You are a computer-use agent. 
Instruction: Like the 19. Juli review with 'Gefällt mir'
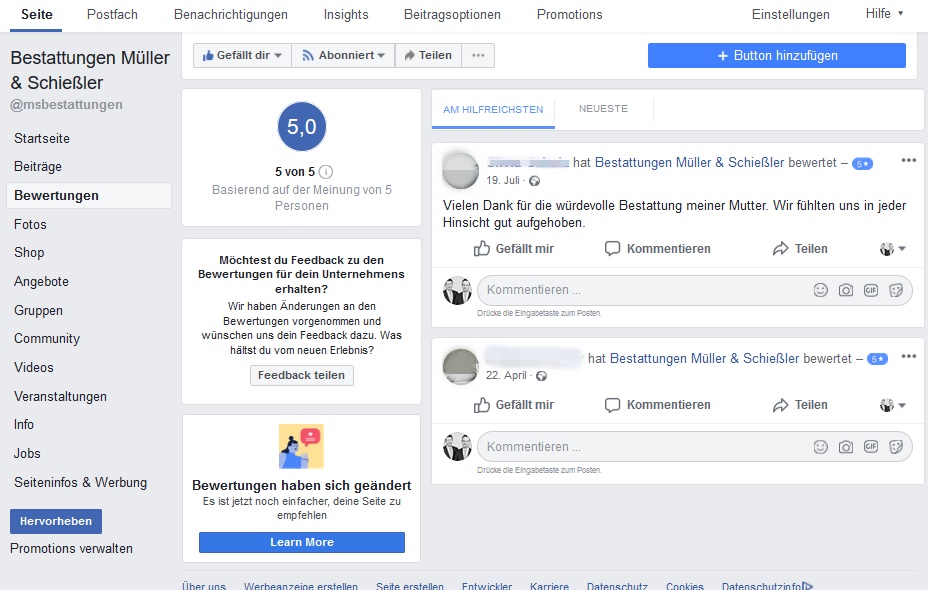(514, 249)
